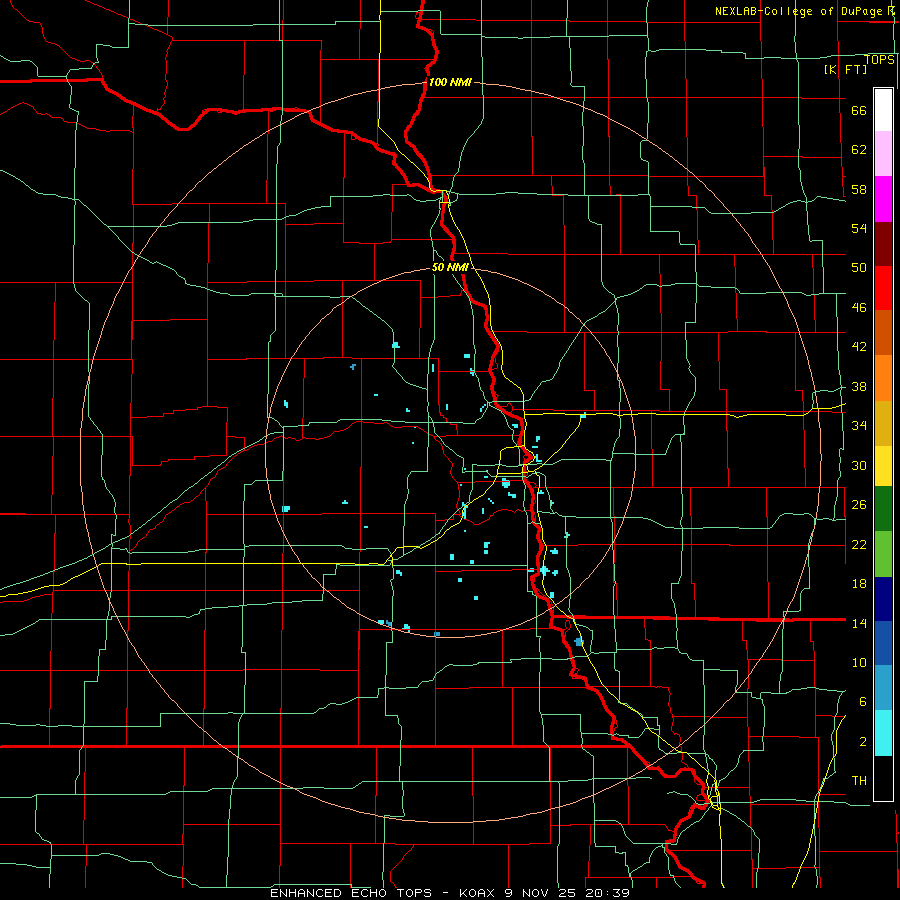Select the light green legend segment
900x900 pixels.
click(883, 554)
